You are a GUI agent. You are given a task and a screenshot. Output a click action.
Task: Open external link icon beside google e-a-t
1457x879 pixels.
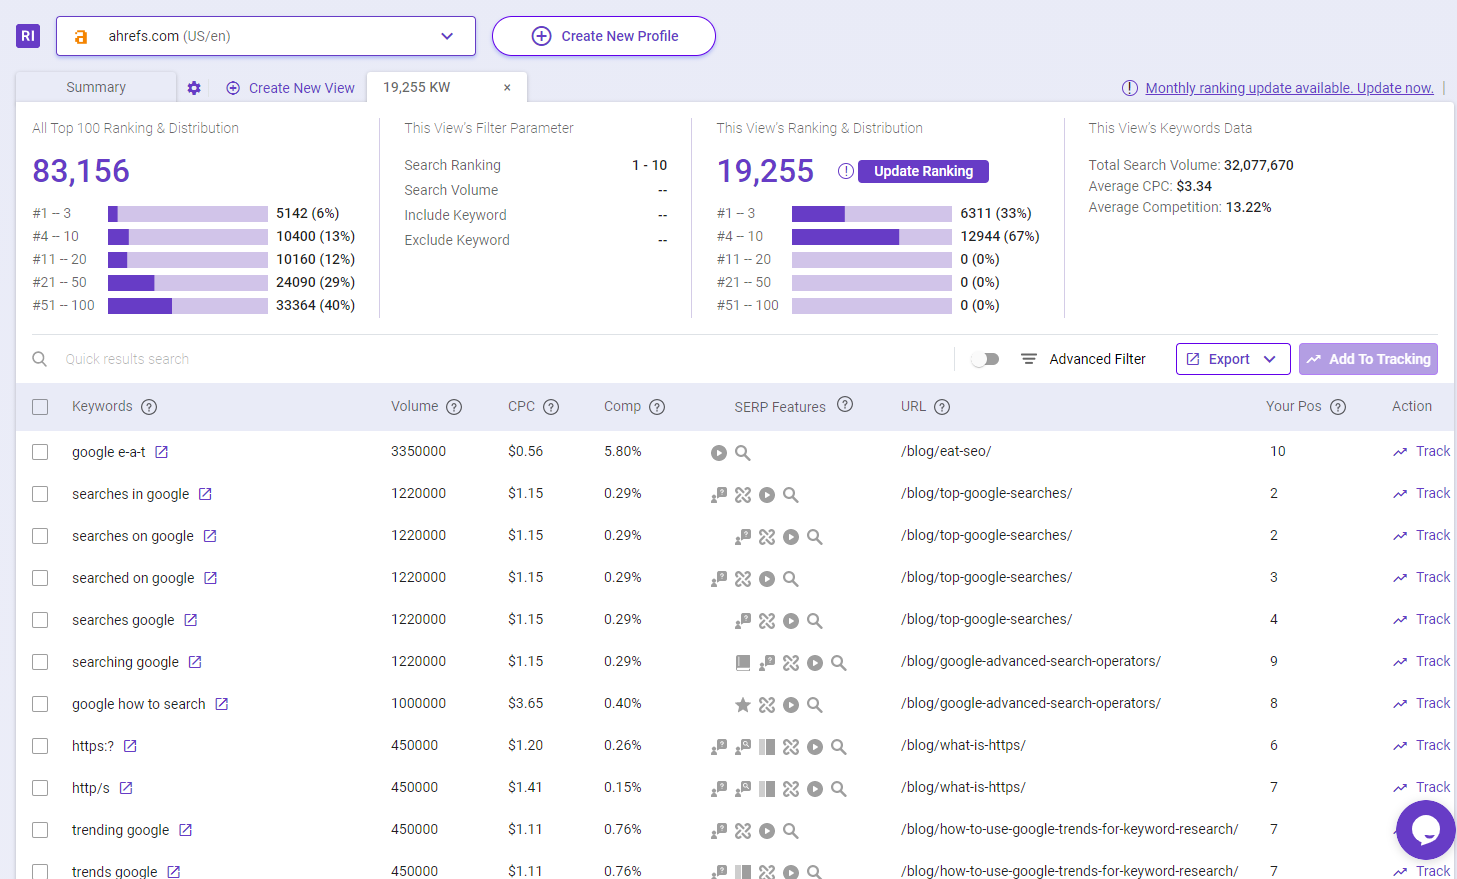click(x=162, y=452)
